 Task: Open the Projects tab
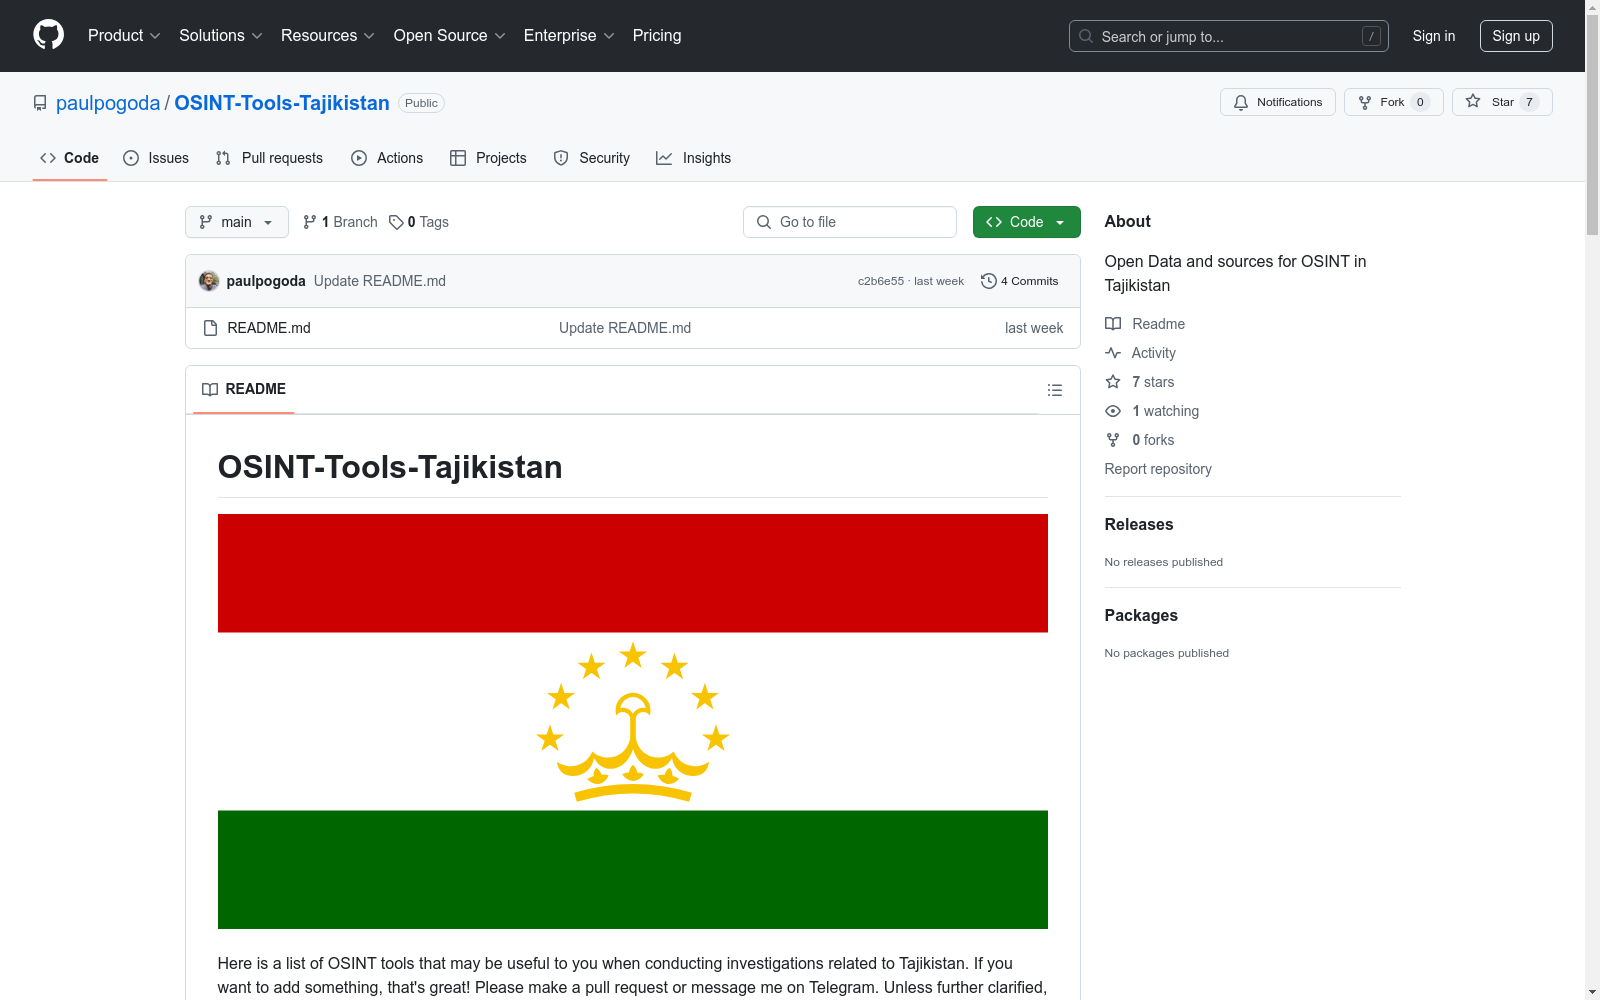tap(488, 158)
